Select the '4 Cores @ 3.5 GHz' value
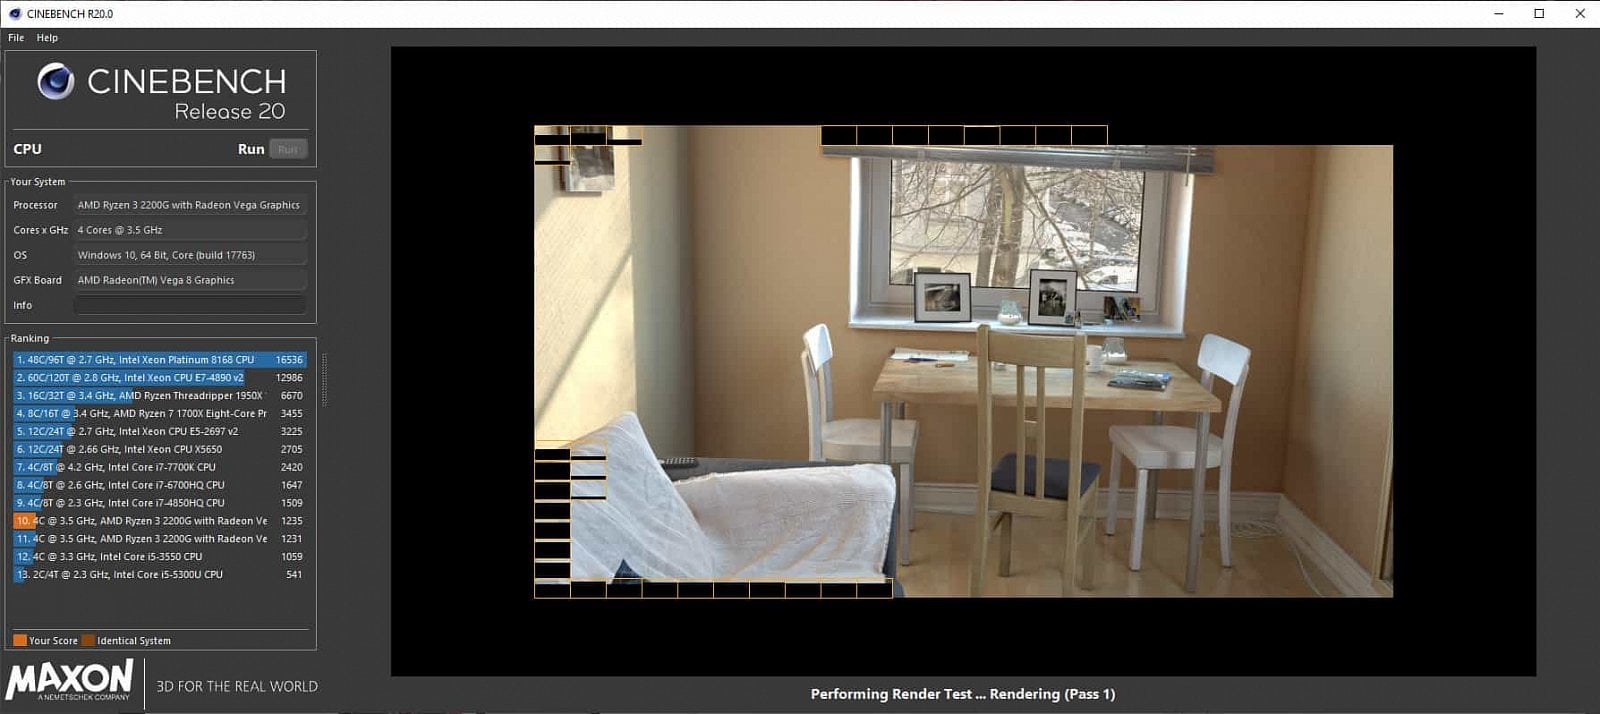 190,230
